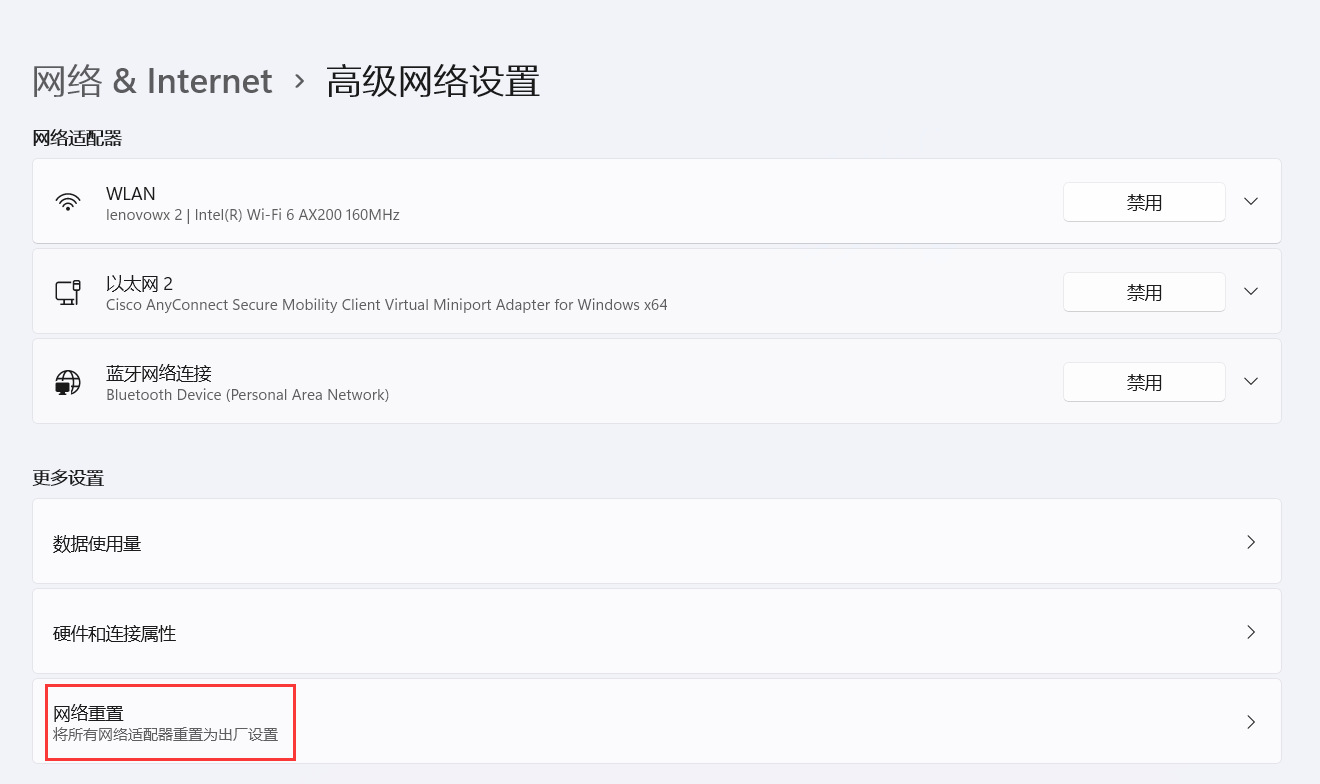Click the 蓝牙网络连接 adapter name

pos(159,374)
